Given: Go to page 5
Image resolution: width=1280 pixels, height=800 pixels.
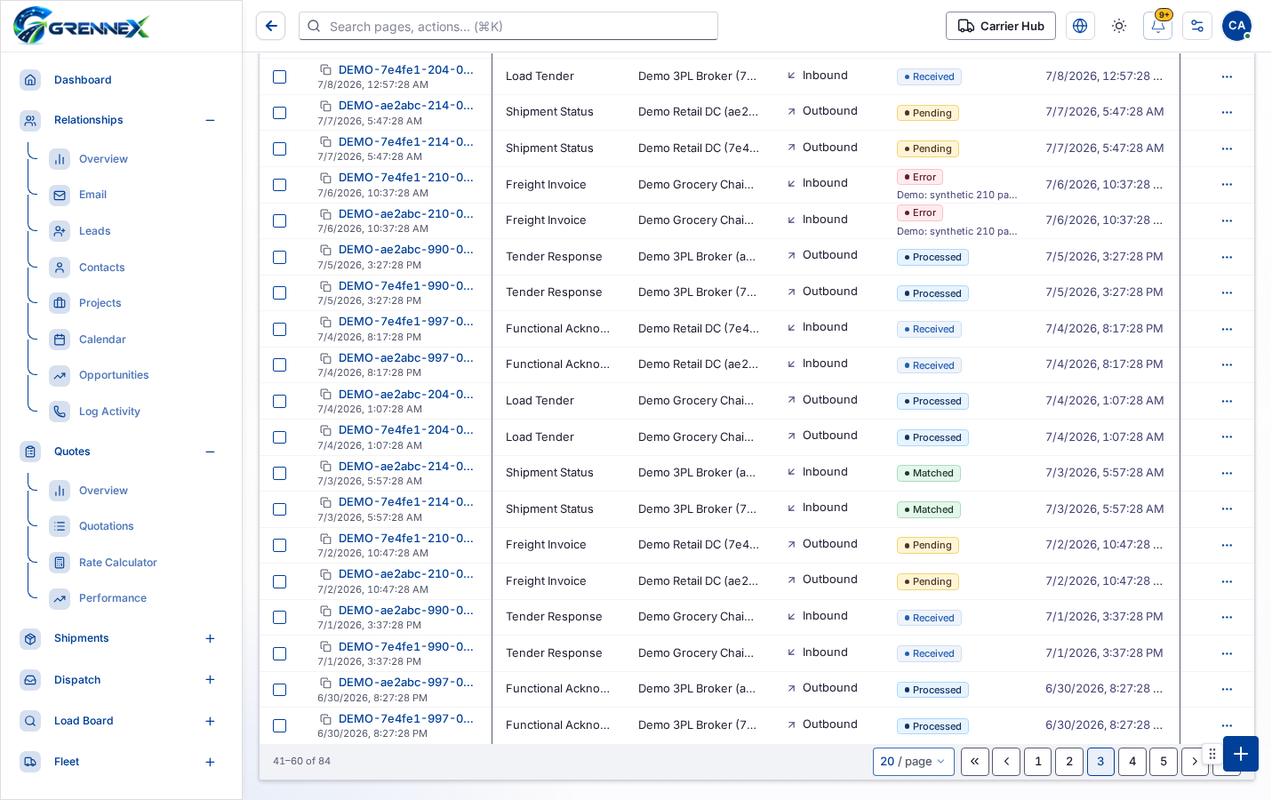Looking at the screenshot, I should coord(1163,762).
